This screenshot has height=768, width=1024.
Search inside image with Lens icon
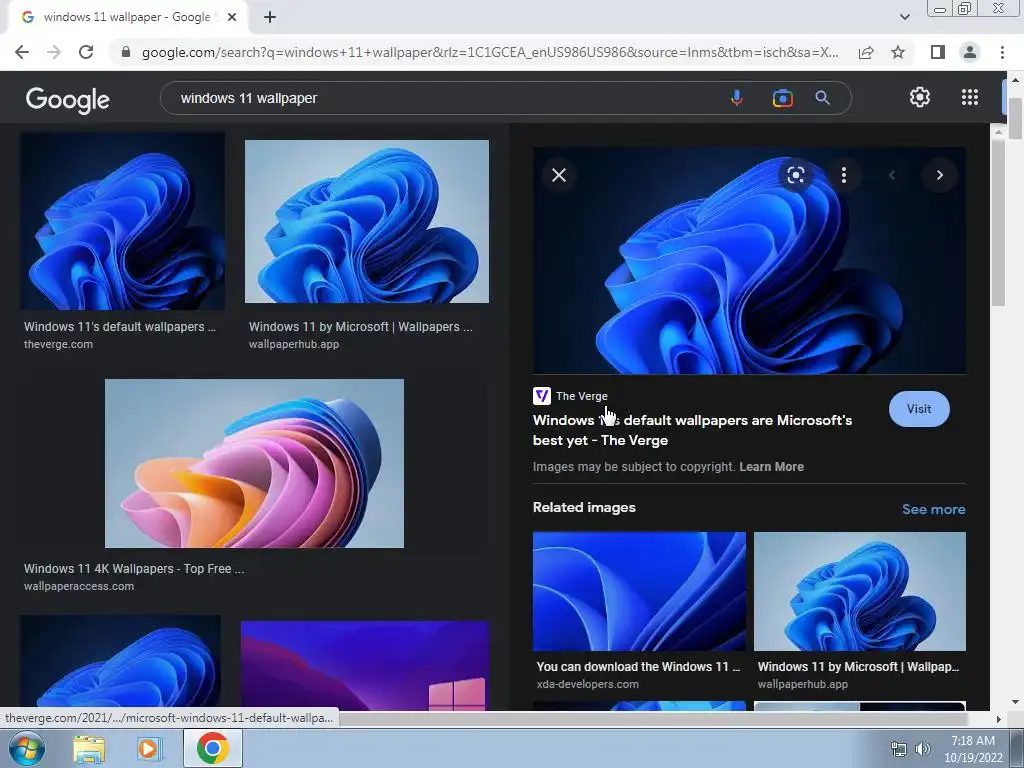[795, 175]
